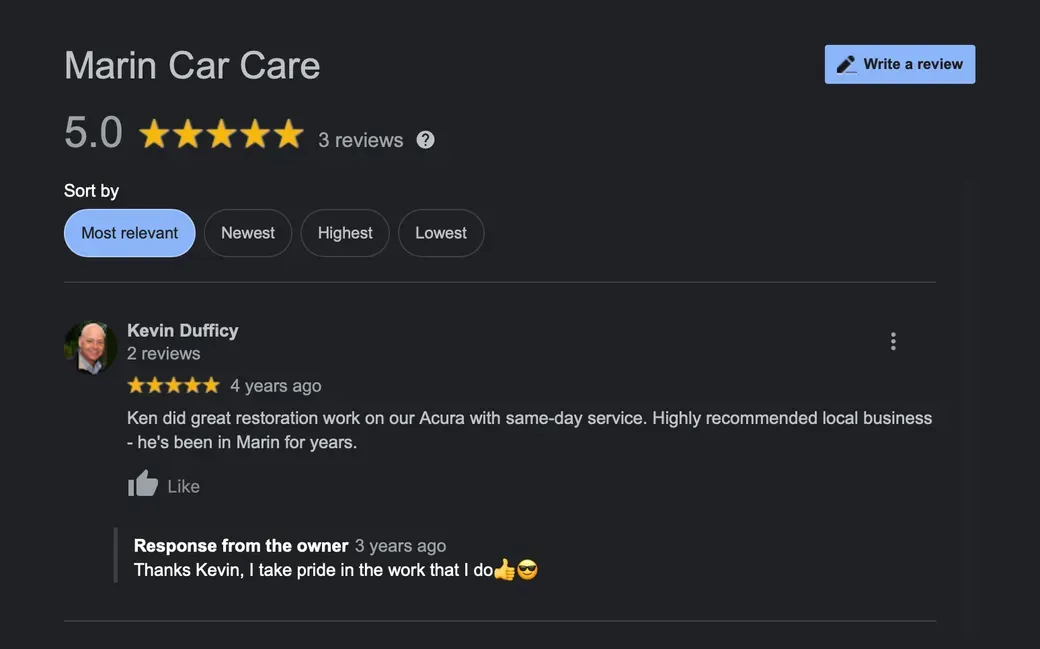Click Kevin Dufficy's profile photo
1040x649 pixels.
tap(91, 347)
